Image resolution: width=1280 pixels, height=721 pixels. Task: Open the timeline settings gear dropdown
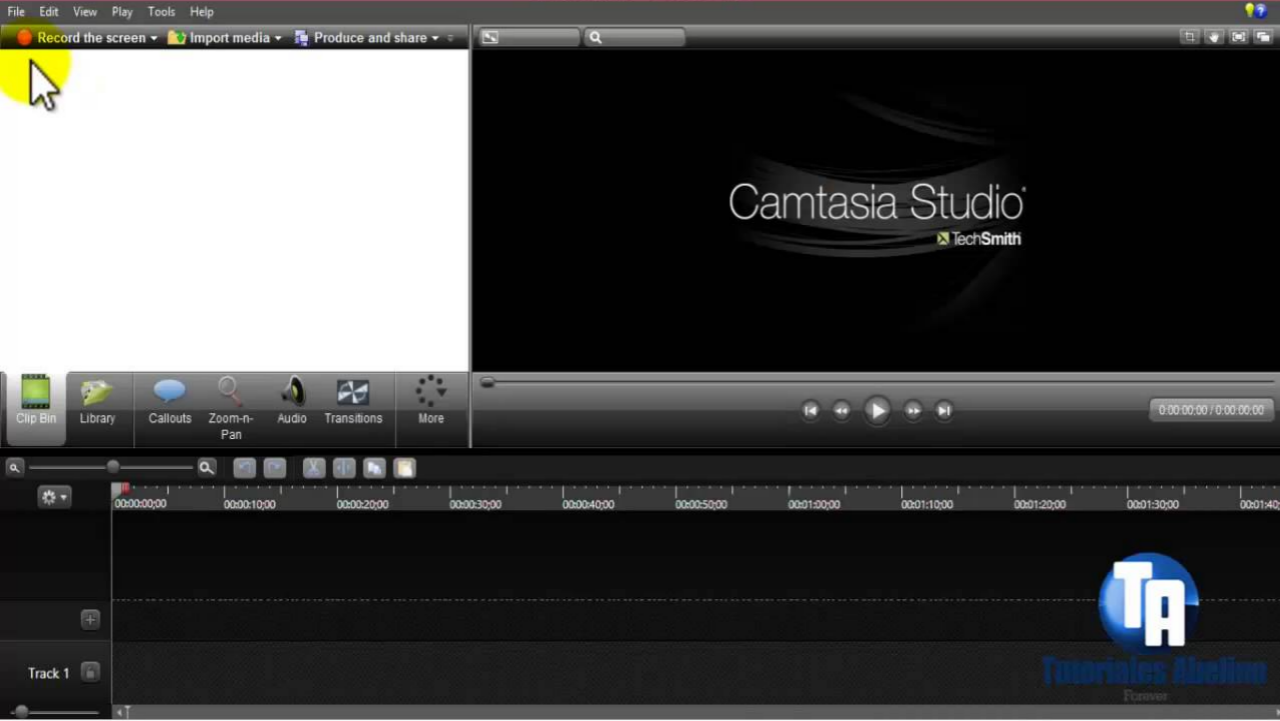(x=54, y=497)
